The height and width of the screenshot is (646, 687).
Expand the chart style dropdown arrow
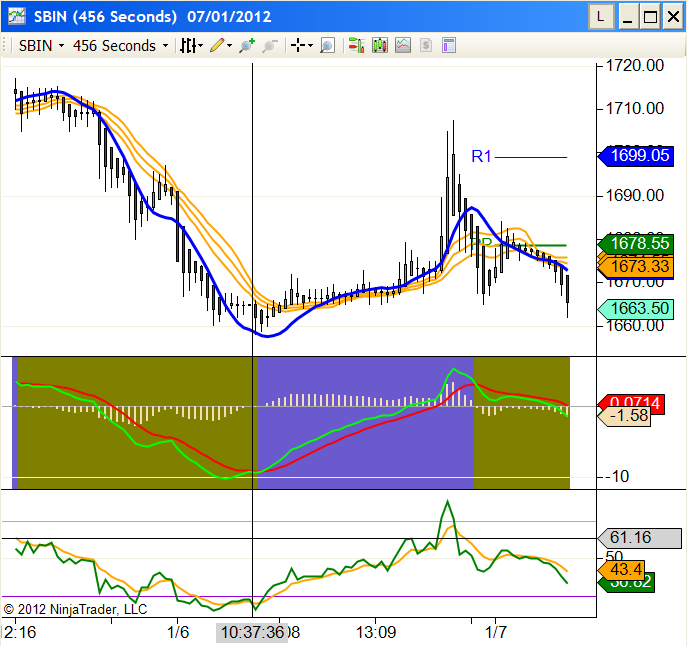(x=201, y=46)
